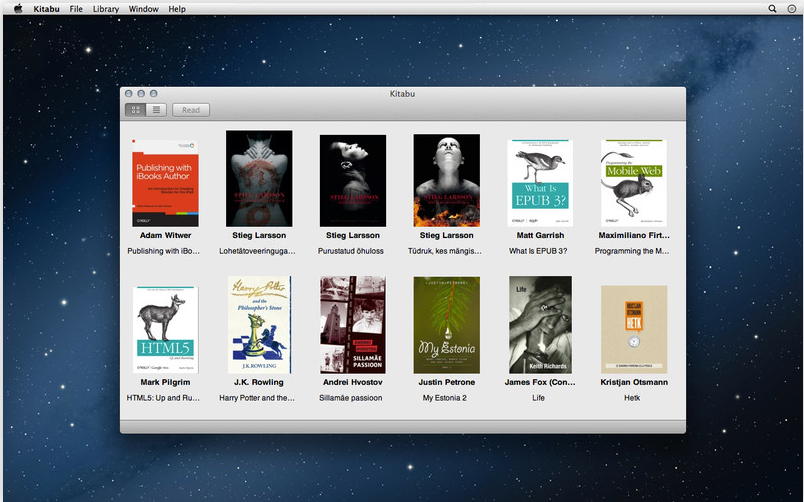Click author name Andrei Hvostov
804x502 pixels.
tap(353, 383)
